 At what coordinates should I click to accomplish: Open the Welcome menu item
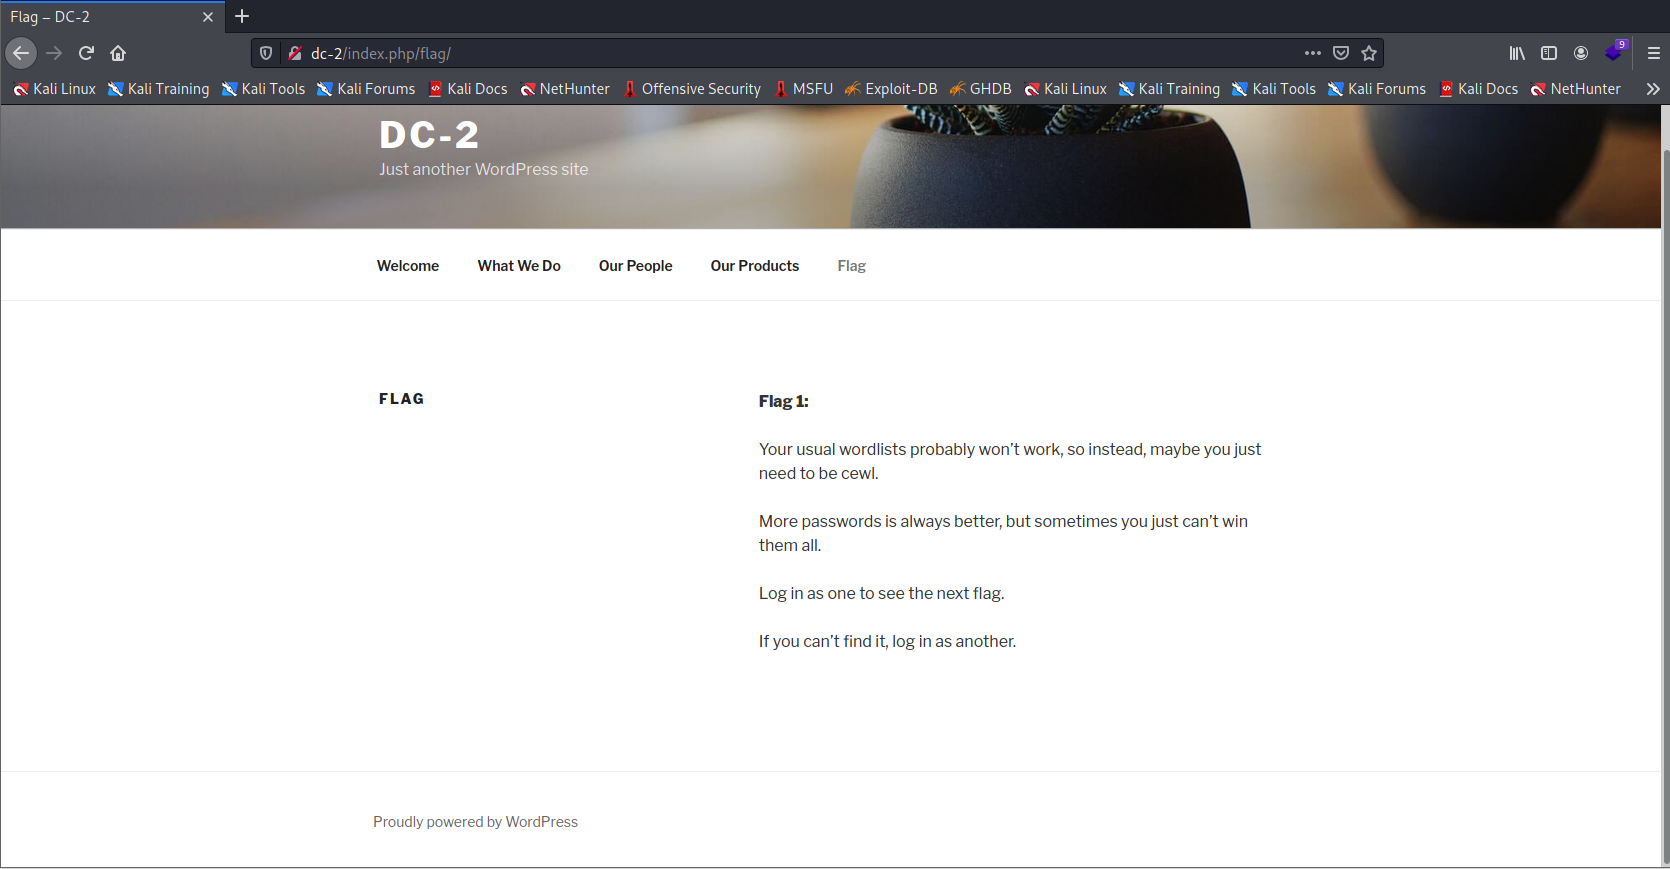(408, 266)
